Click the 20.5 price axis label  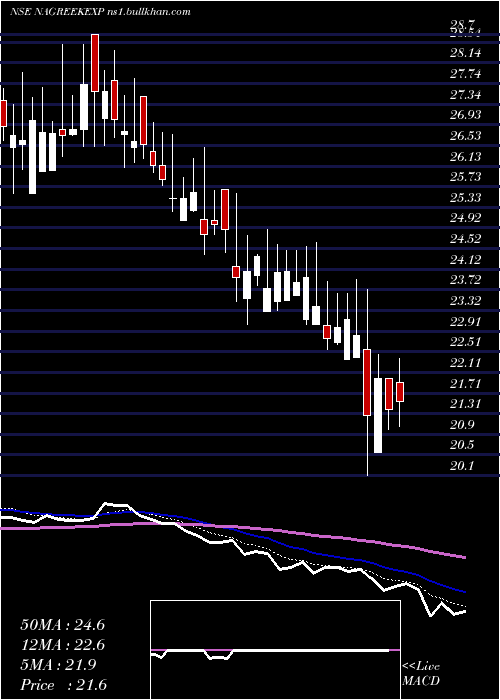click(x=462, y=445)
